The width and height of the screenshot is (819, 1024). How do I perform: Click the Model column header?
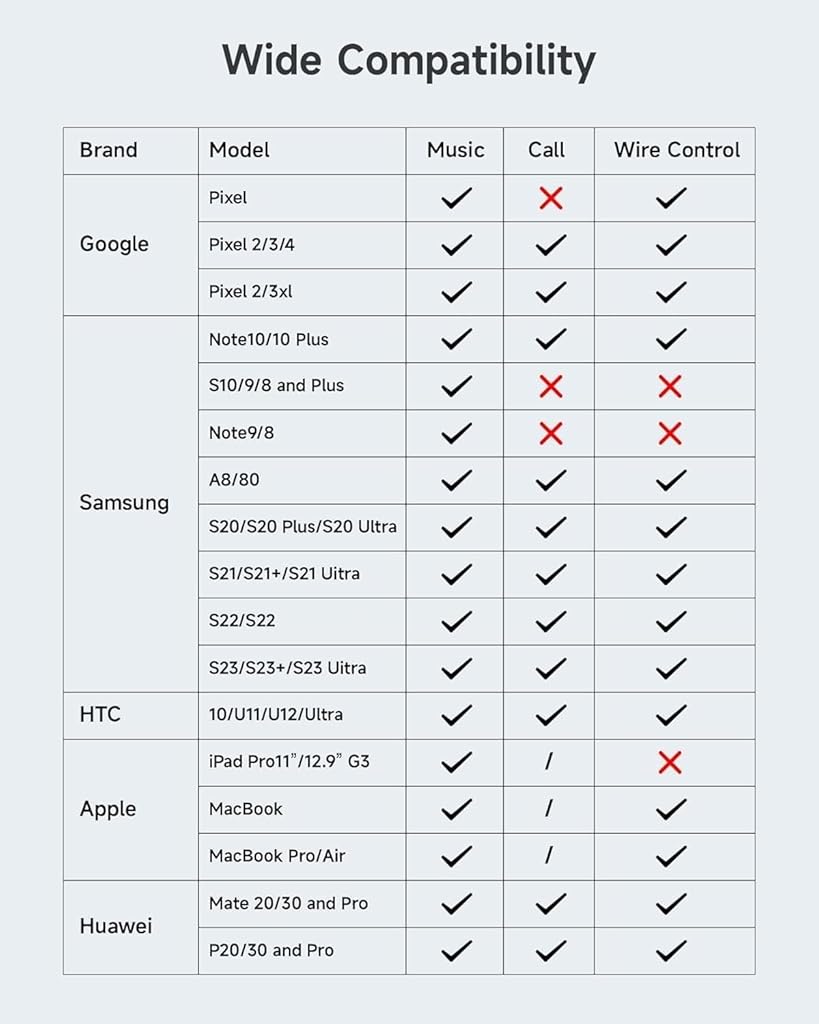pos(239,150)
